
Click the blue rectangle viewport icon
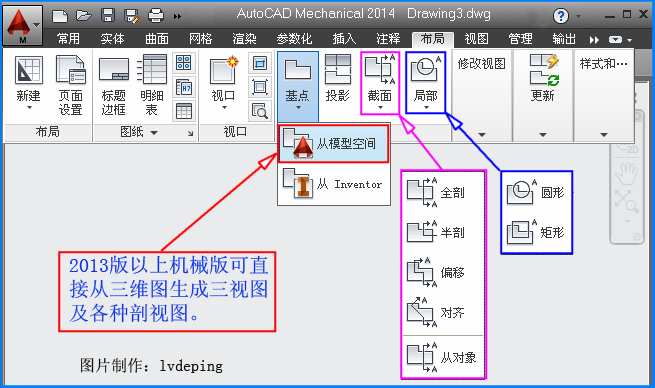(260, 63)
